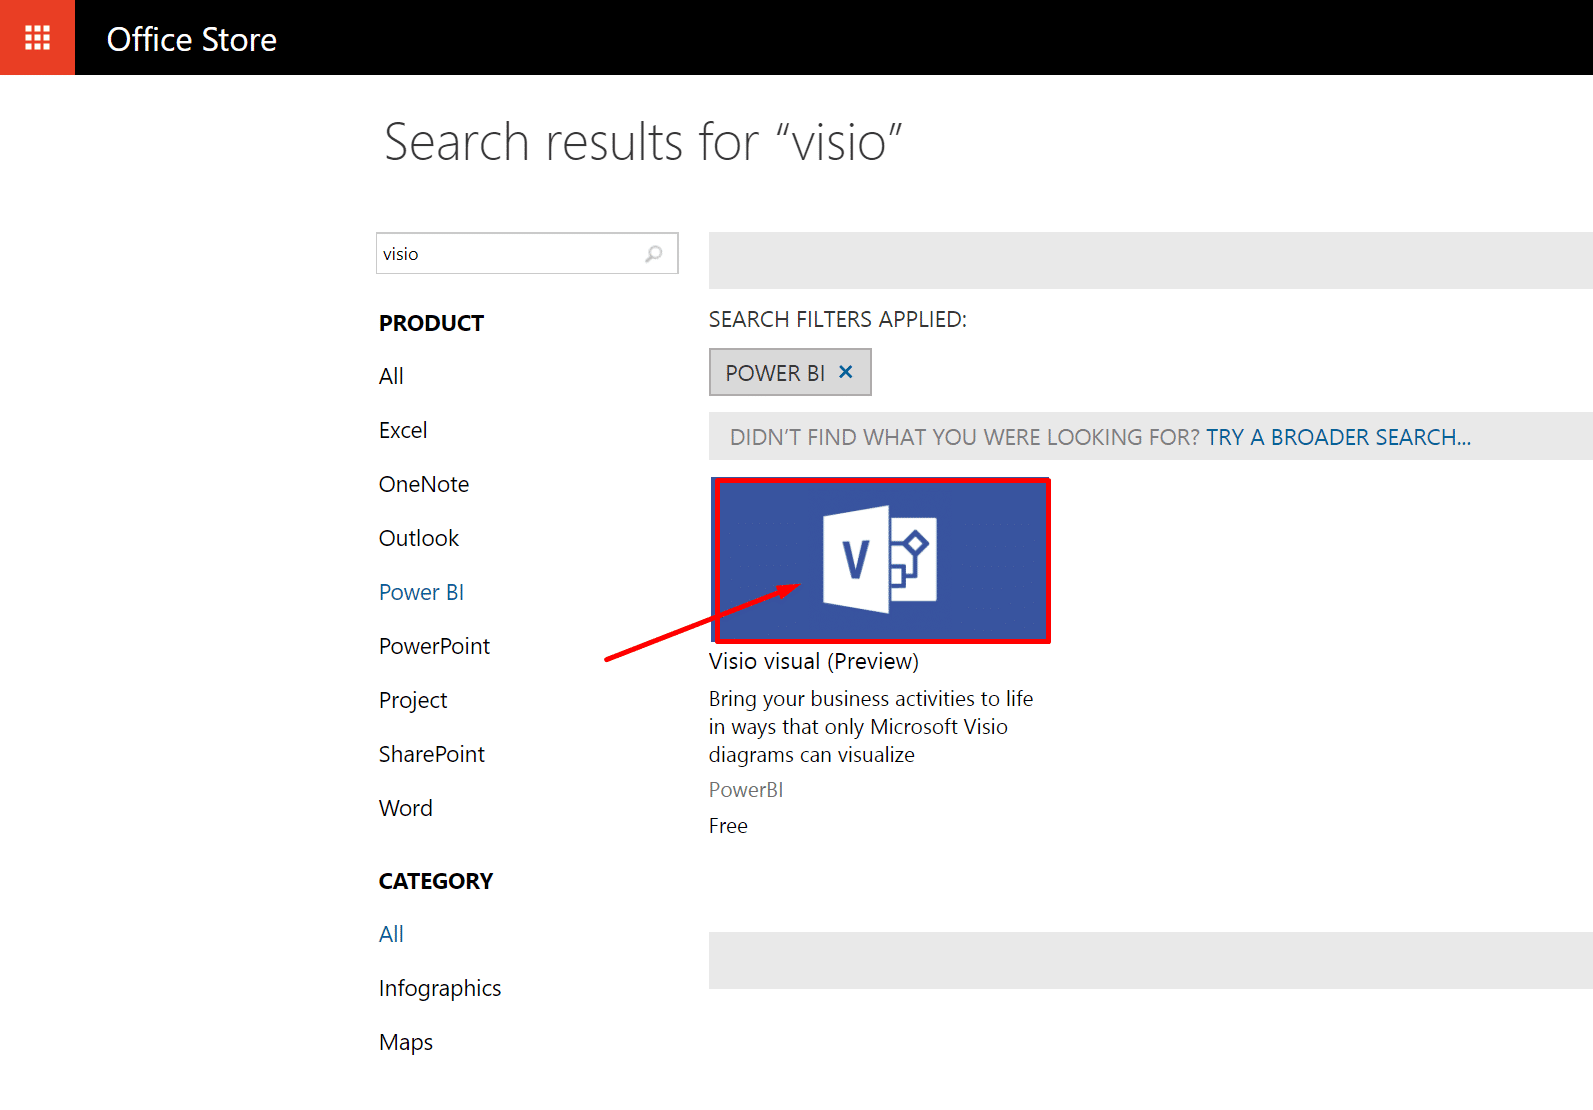Filter products by Project
This screenshot has width=1593, height=1110.
tap(413, 700)
